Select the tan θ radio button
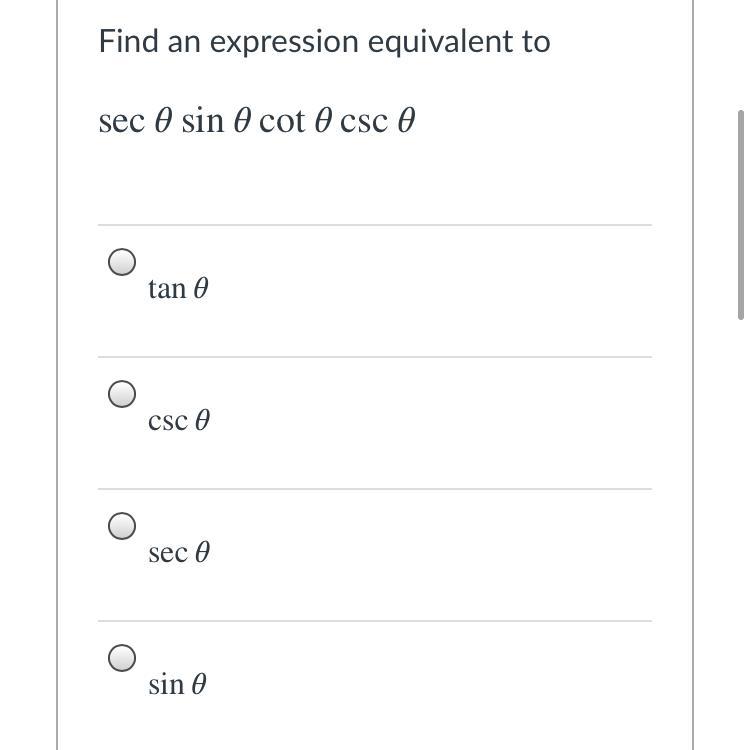The height and width of the screenshot is (750, 750). point(122,262)
